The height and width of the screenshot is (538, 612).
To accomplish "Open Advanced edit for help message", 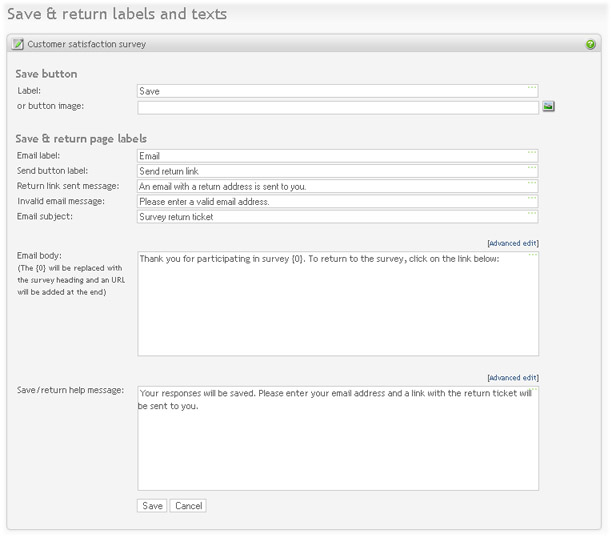I will pos(513,378).
